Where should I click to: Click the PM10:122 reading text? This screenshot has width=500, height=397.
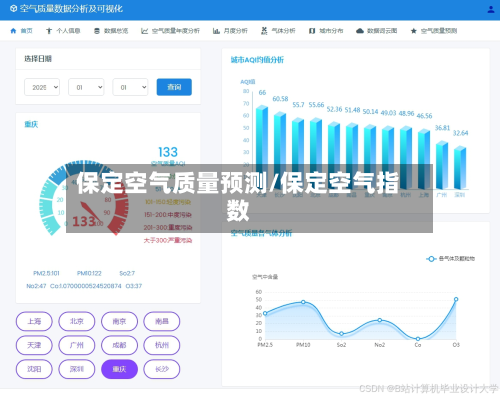[89, 273]
